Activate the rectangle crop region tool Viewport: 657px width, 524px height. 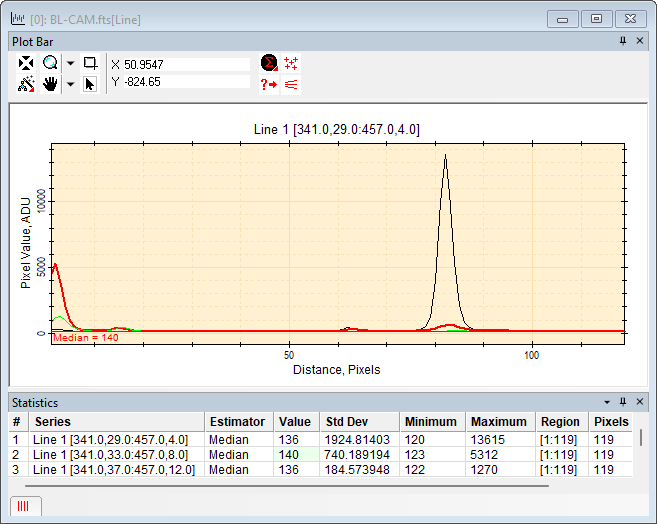90,63
